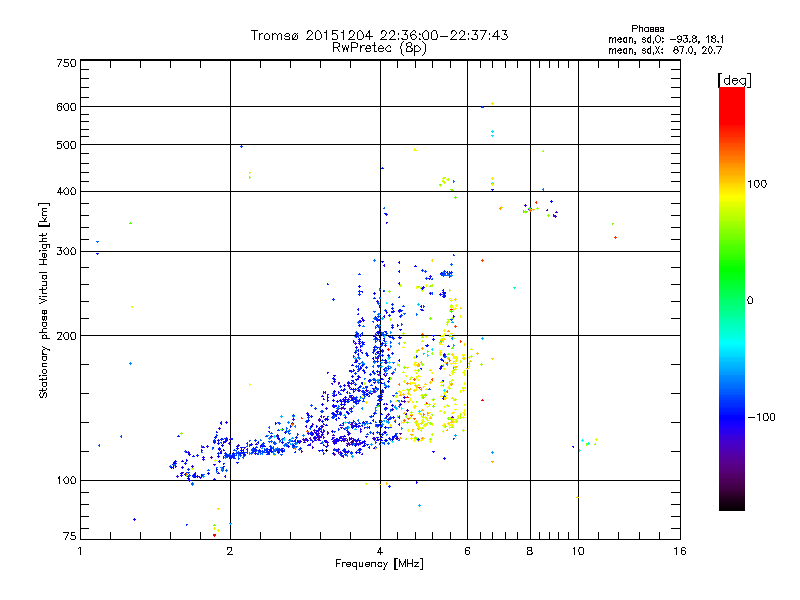Click the y-axis tick label '75'
Screen dimensions: 800x600
pyautogui.click(x=70, y=536)
